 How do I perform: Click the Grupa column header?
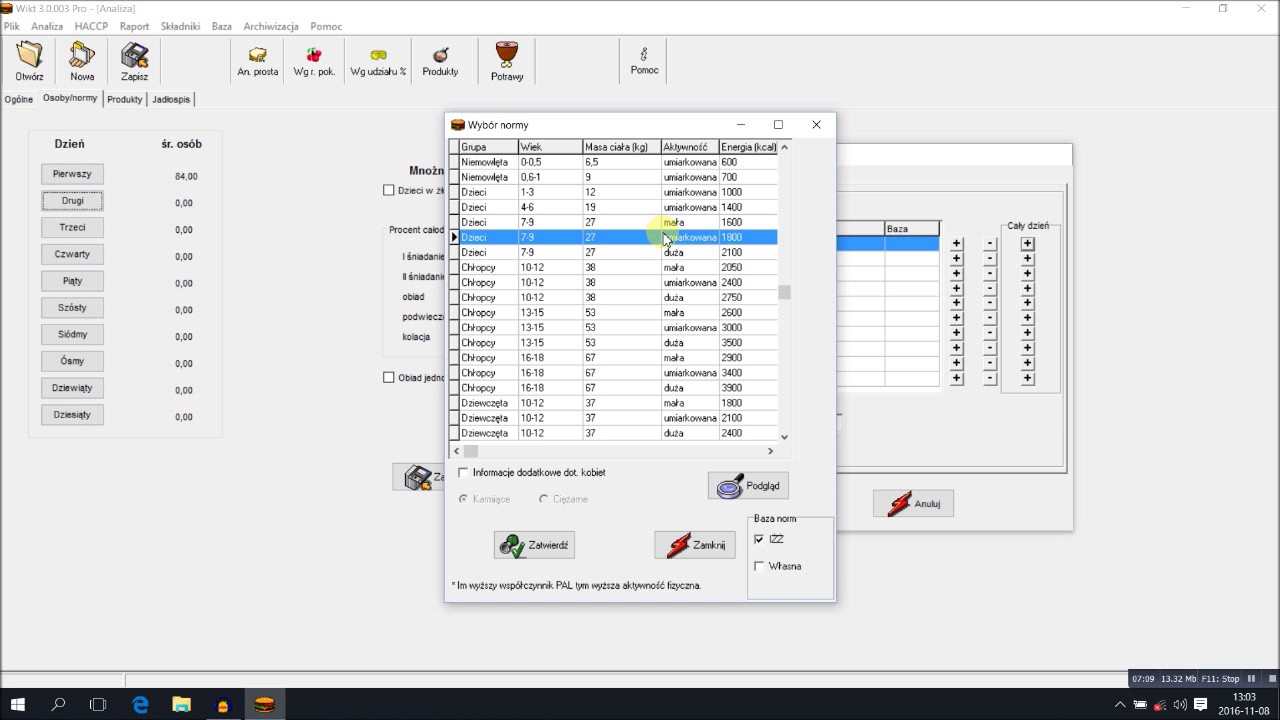point(488,147)
